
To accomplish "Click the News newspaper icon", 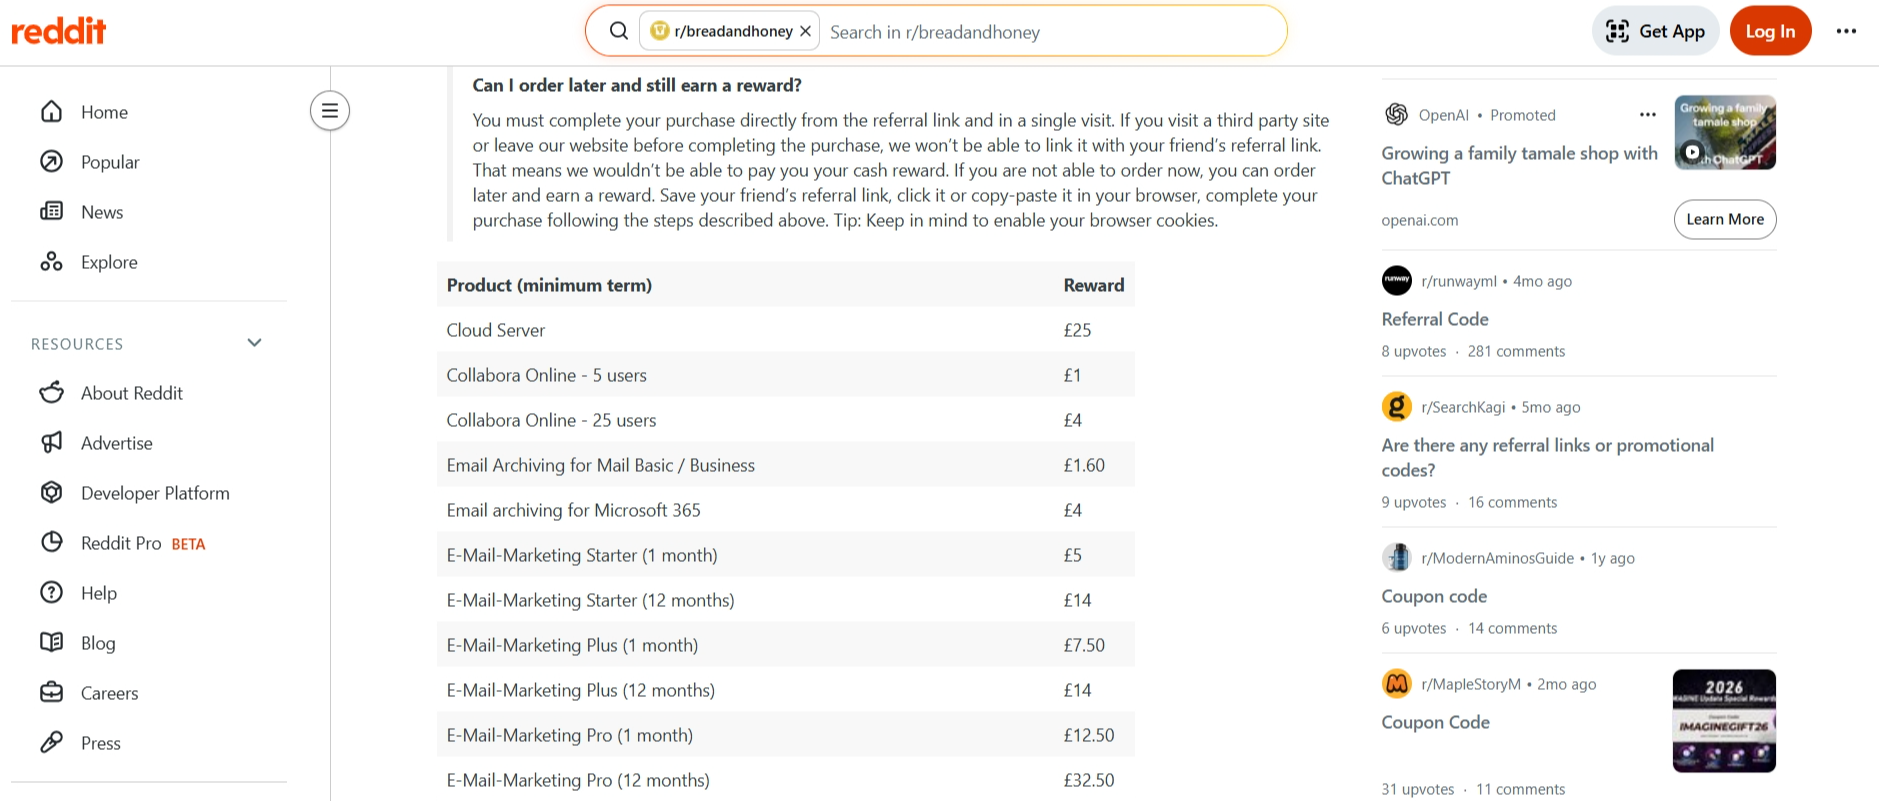I will pos(52,212).
